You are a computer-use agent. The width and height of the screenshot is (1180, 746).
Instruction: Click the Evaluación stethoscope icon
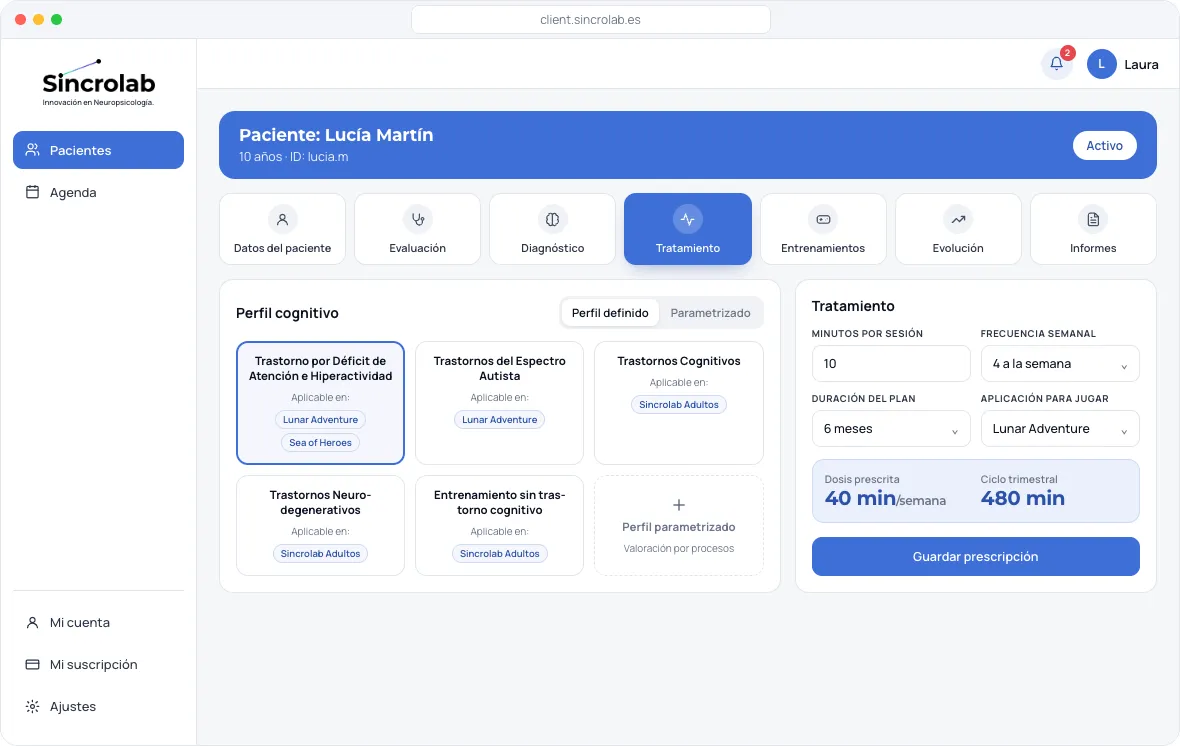418,219
